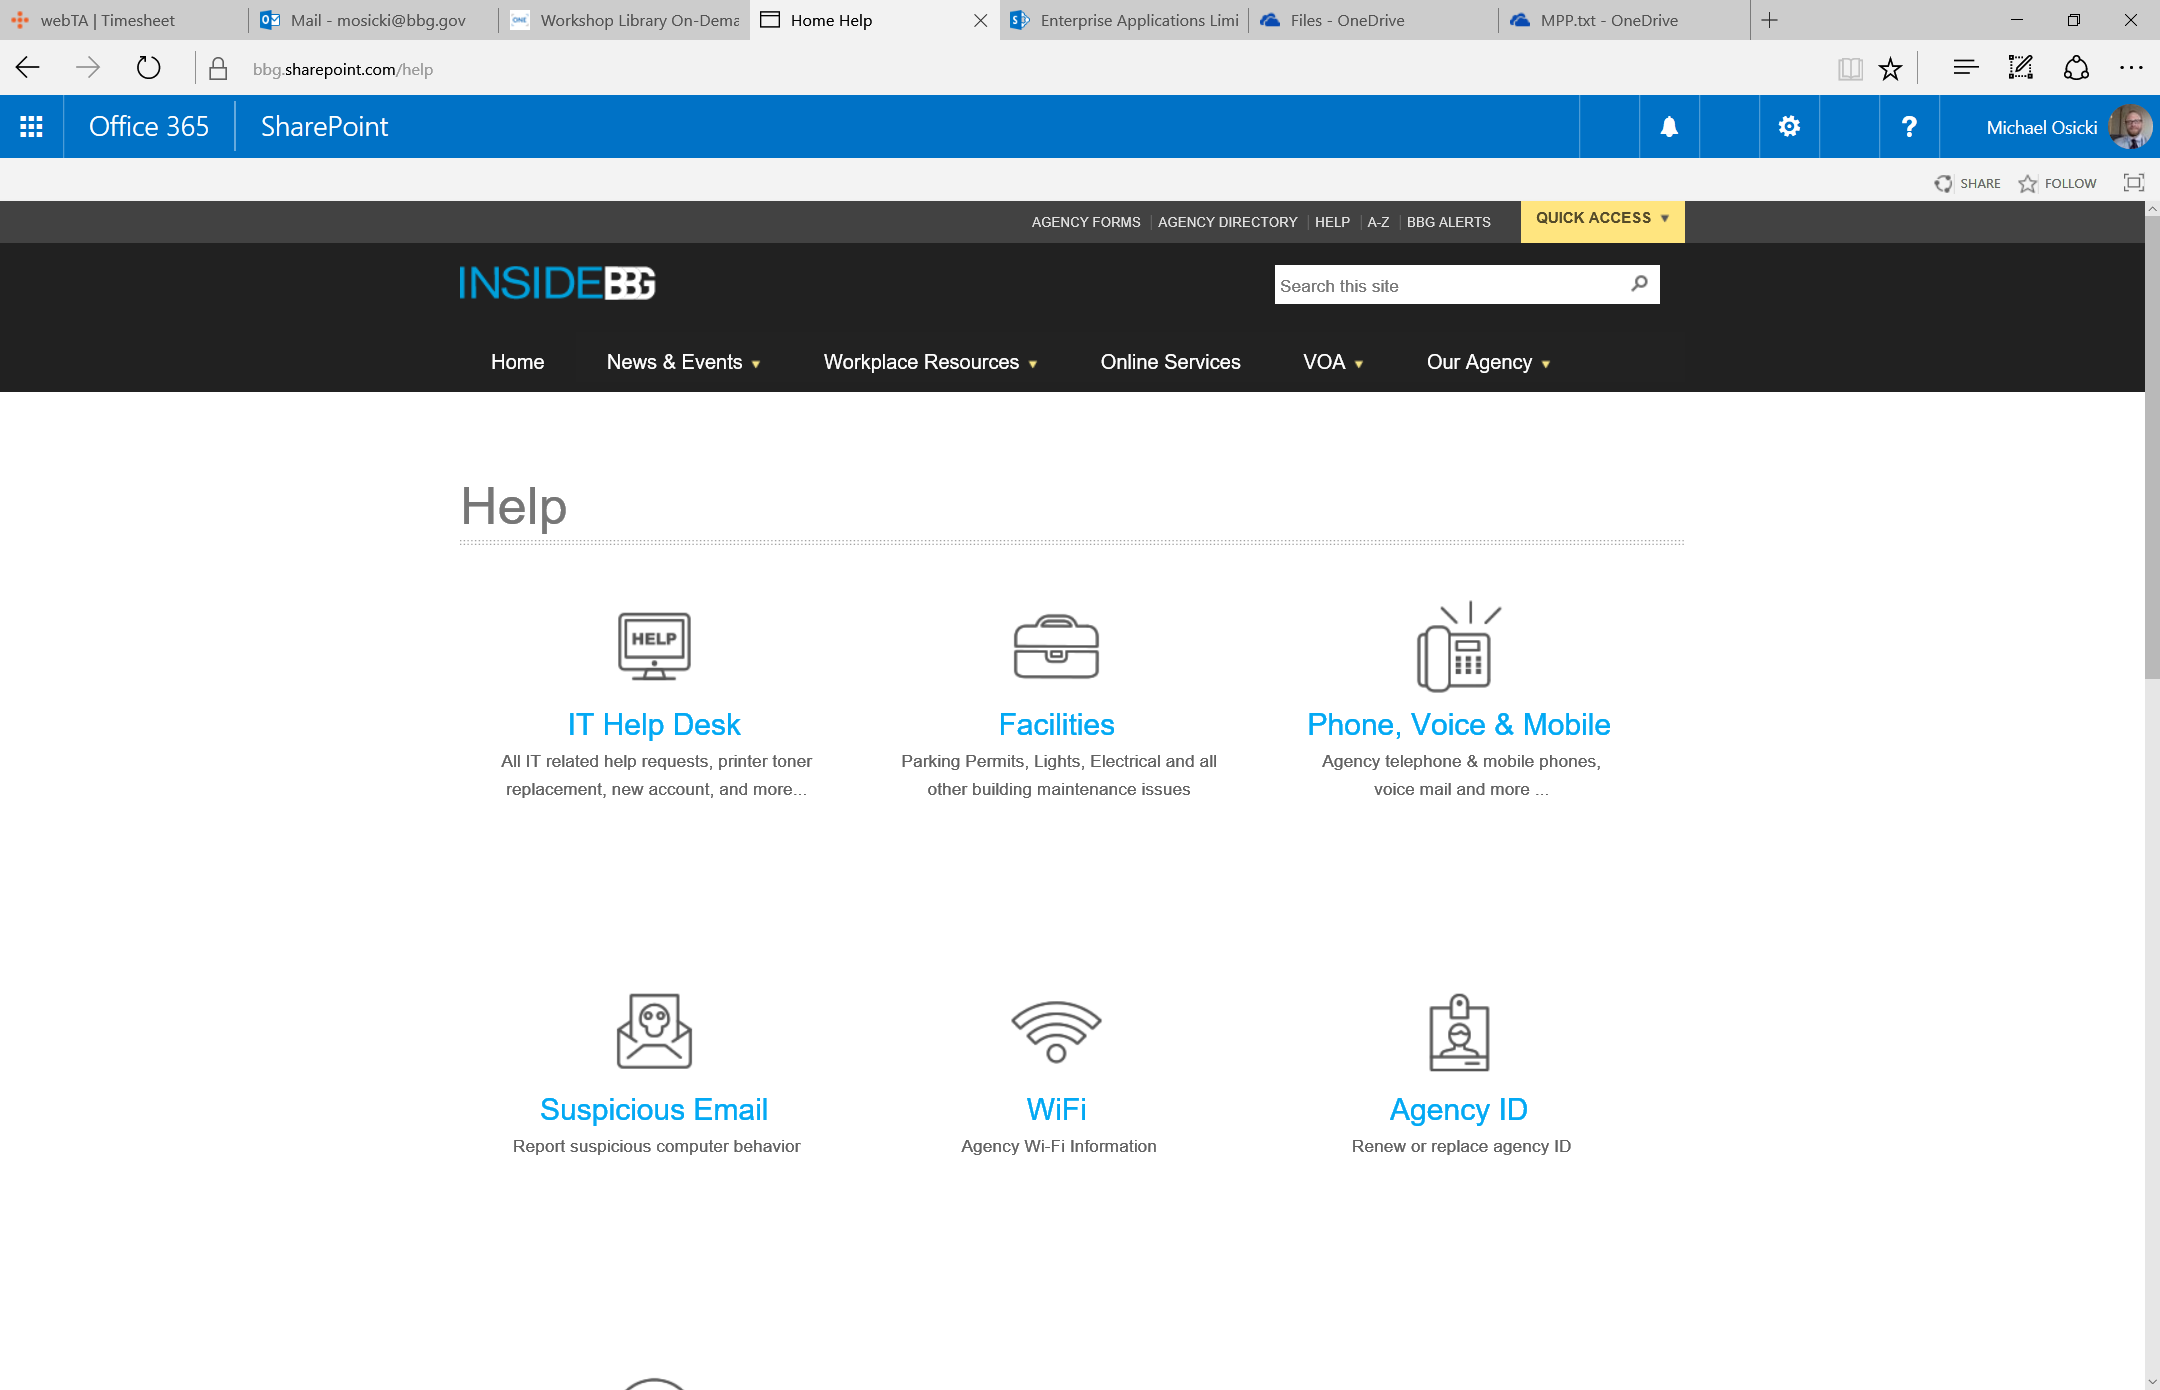Open the browser Hub icon
Screen dimensions: 2160x1390
[x=1965, y=68]
